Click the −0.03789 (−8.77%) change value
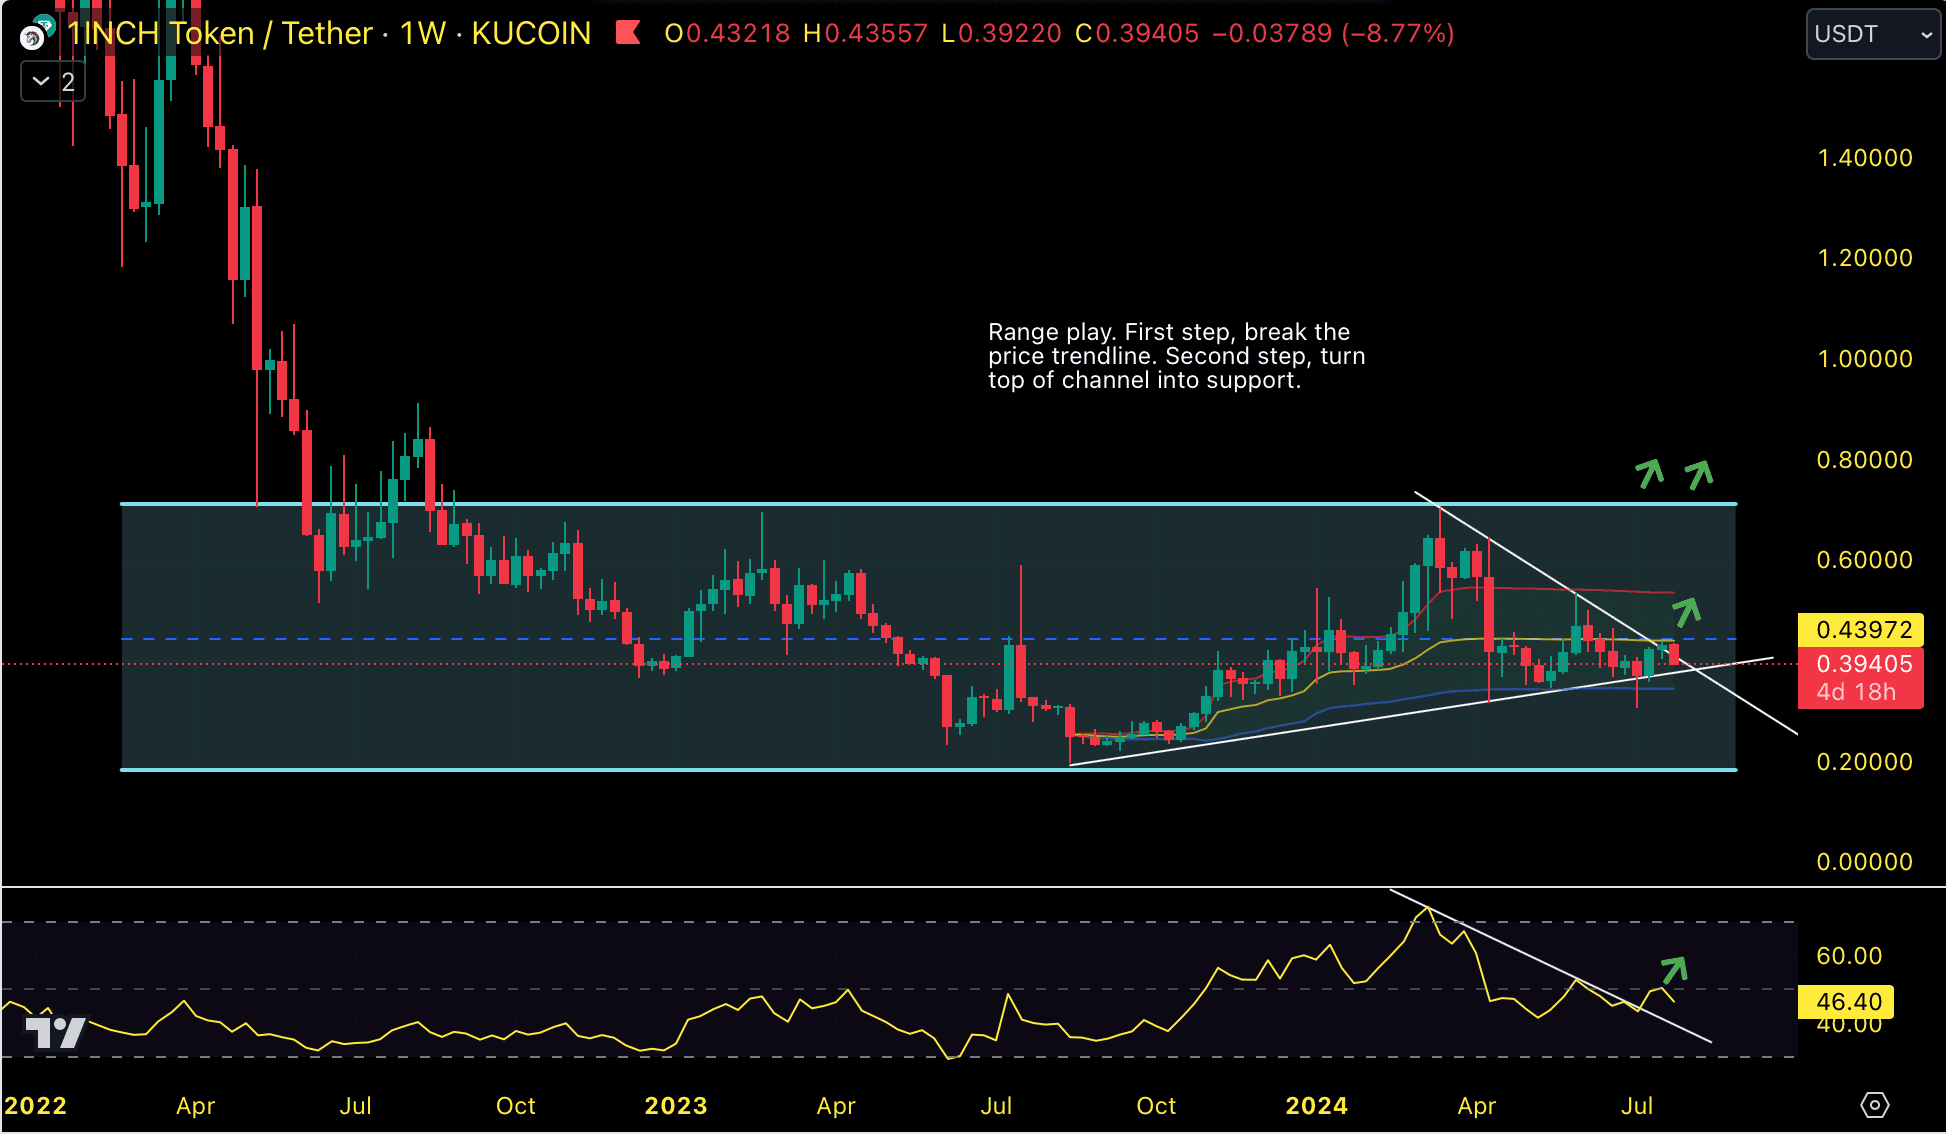Screen dimensions: 1946x1134 1333,34
